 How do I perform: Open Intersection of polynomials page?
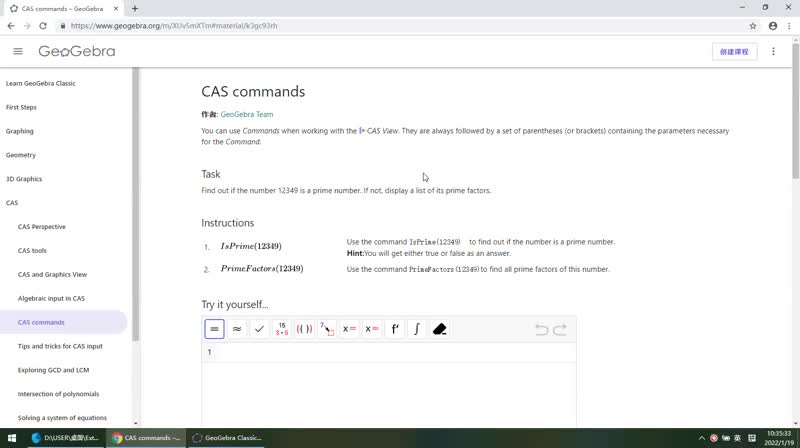pos(59,394)
